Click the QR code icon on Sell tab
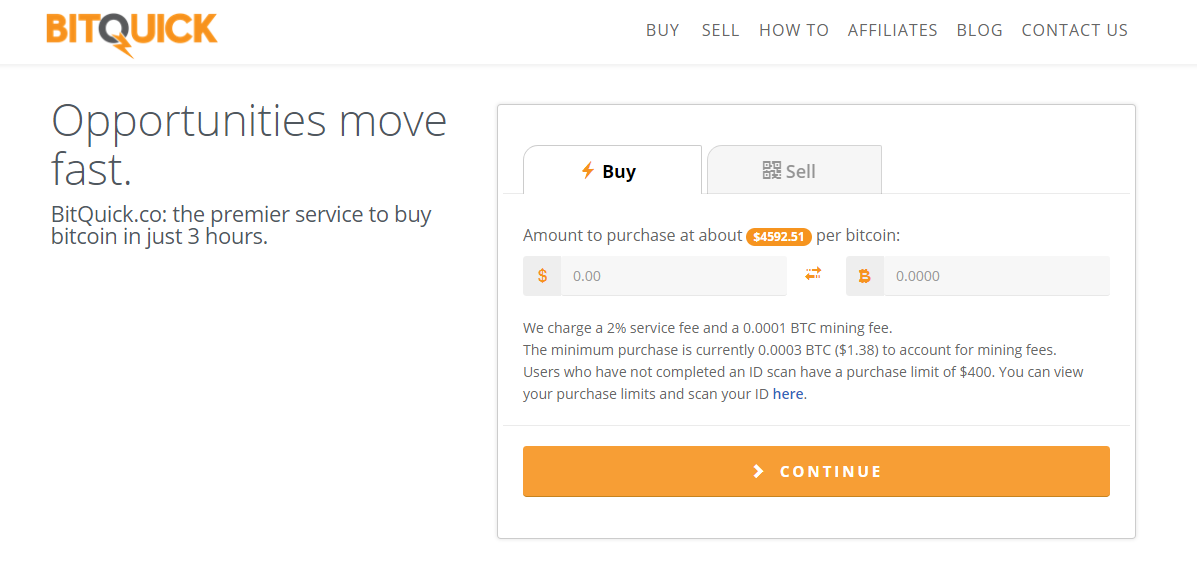Viewport: 1197px width, 567px height. click(772, 170)
